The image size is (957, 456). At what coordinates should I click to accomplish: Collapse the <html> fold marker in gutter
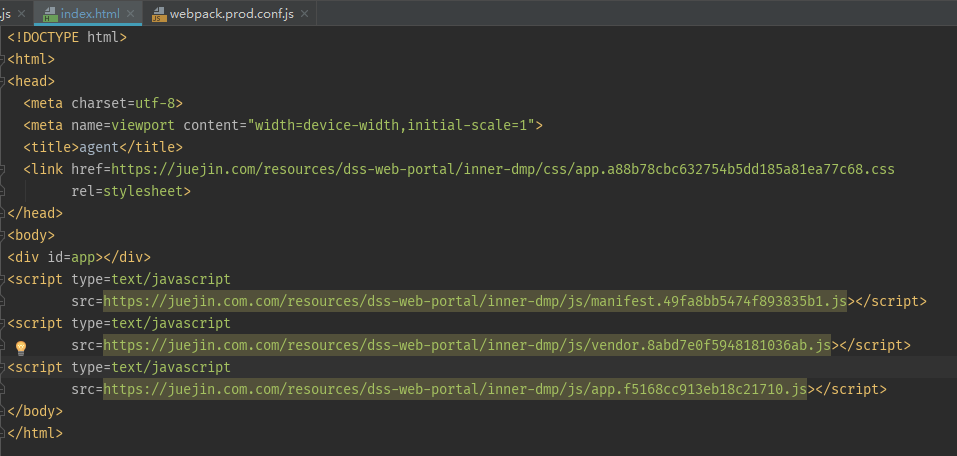click(2, 60)
